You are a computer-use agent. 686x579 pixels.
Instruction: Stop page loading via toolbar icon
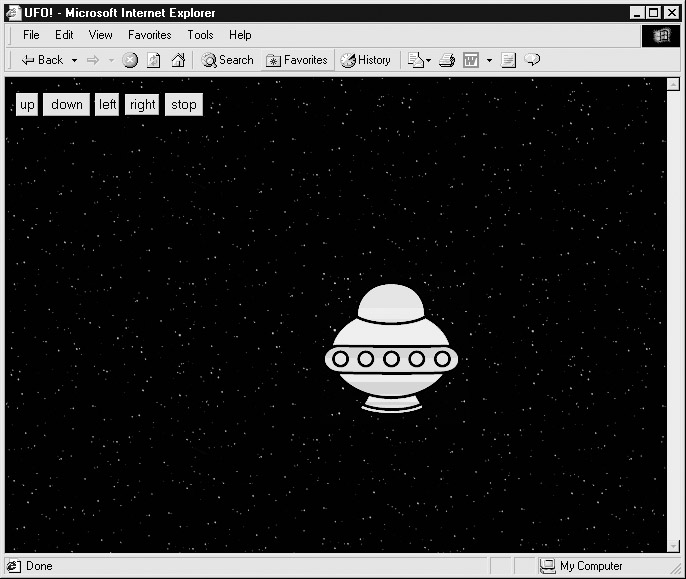tap(130, 60)
